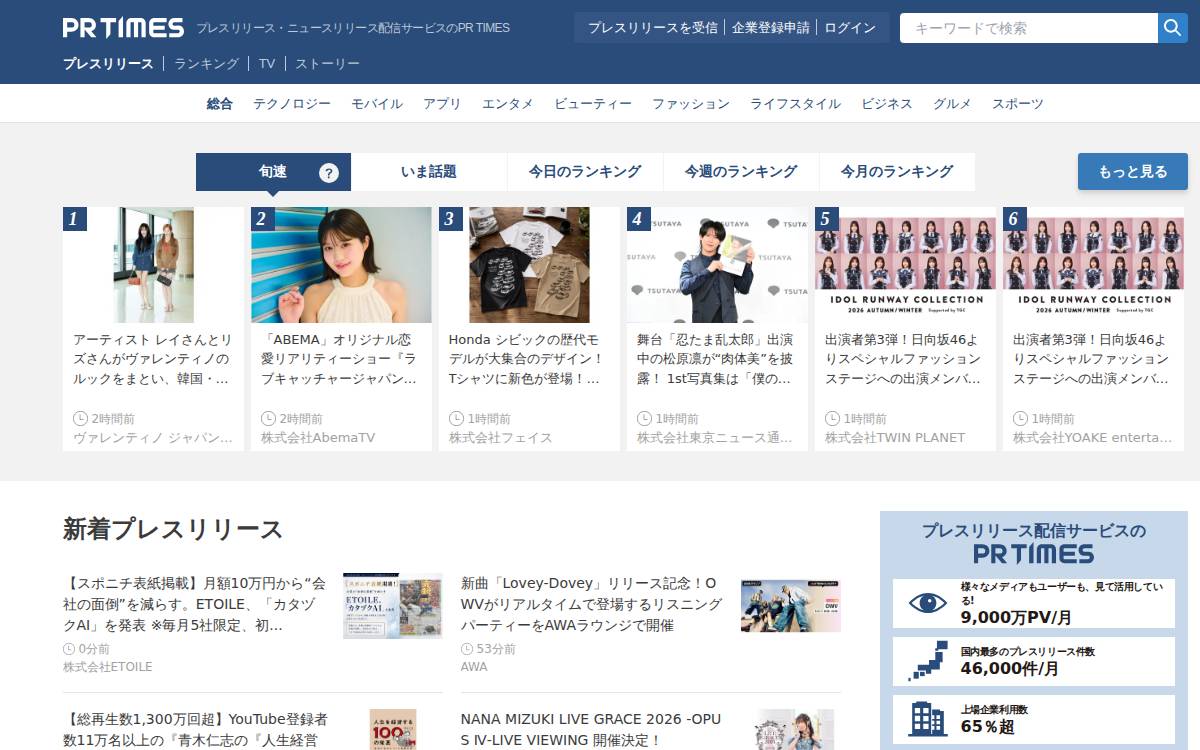This screenshot has height=750, width=1200.
Task: Switch to the 旬速 tab
Action: (273, 172)
